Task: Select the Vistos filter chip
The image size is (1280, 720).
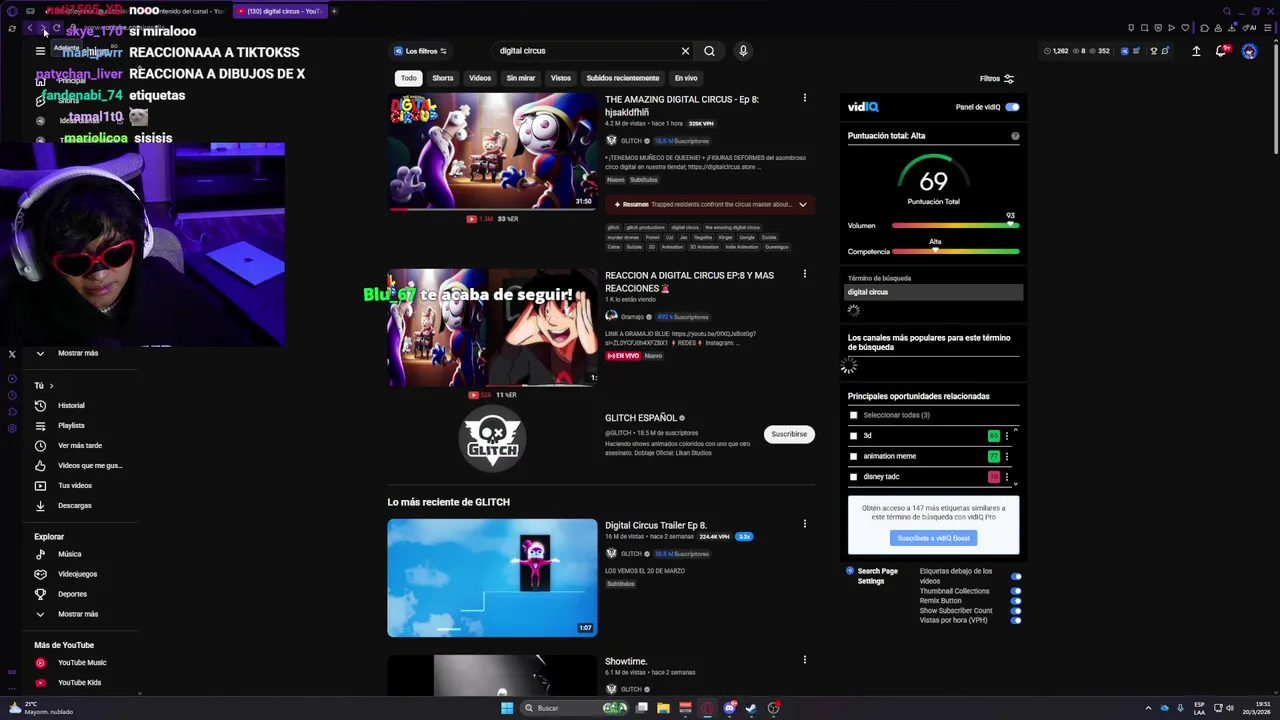Action: (x=561, y=78)
